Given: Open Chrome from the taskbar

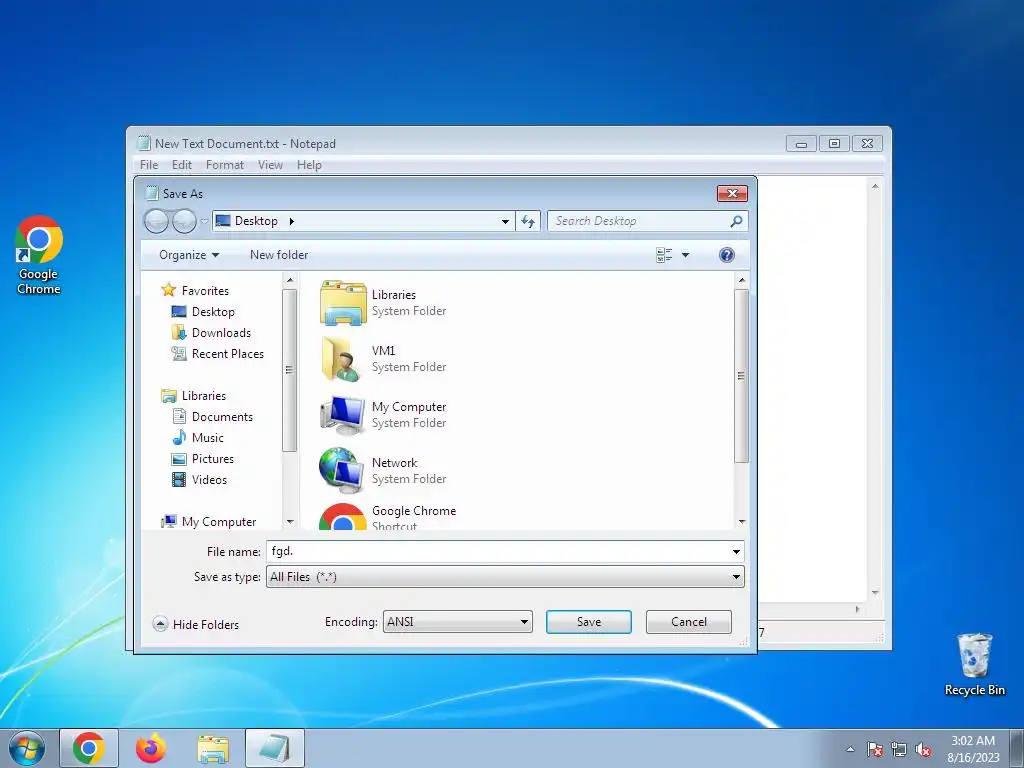Looking at the screenshot, I should pyautogui.click(x=89, y=748).
